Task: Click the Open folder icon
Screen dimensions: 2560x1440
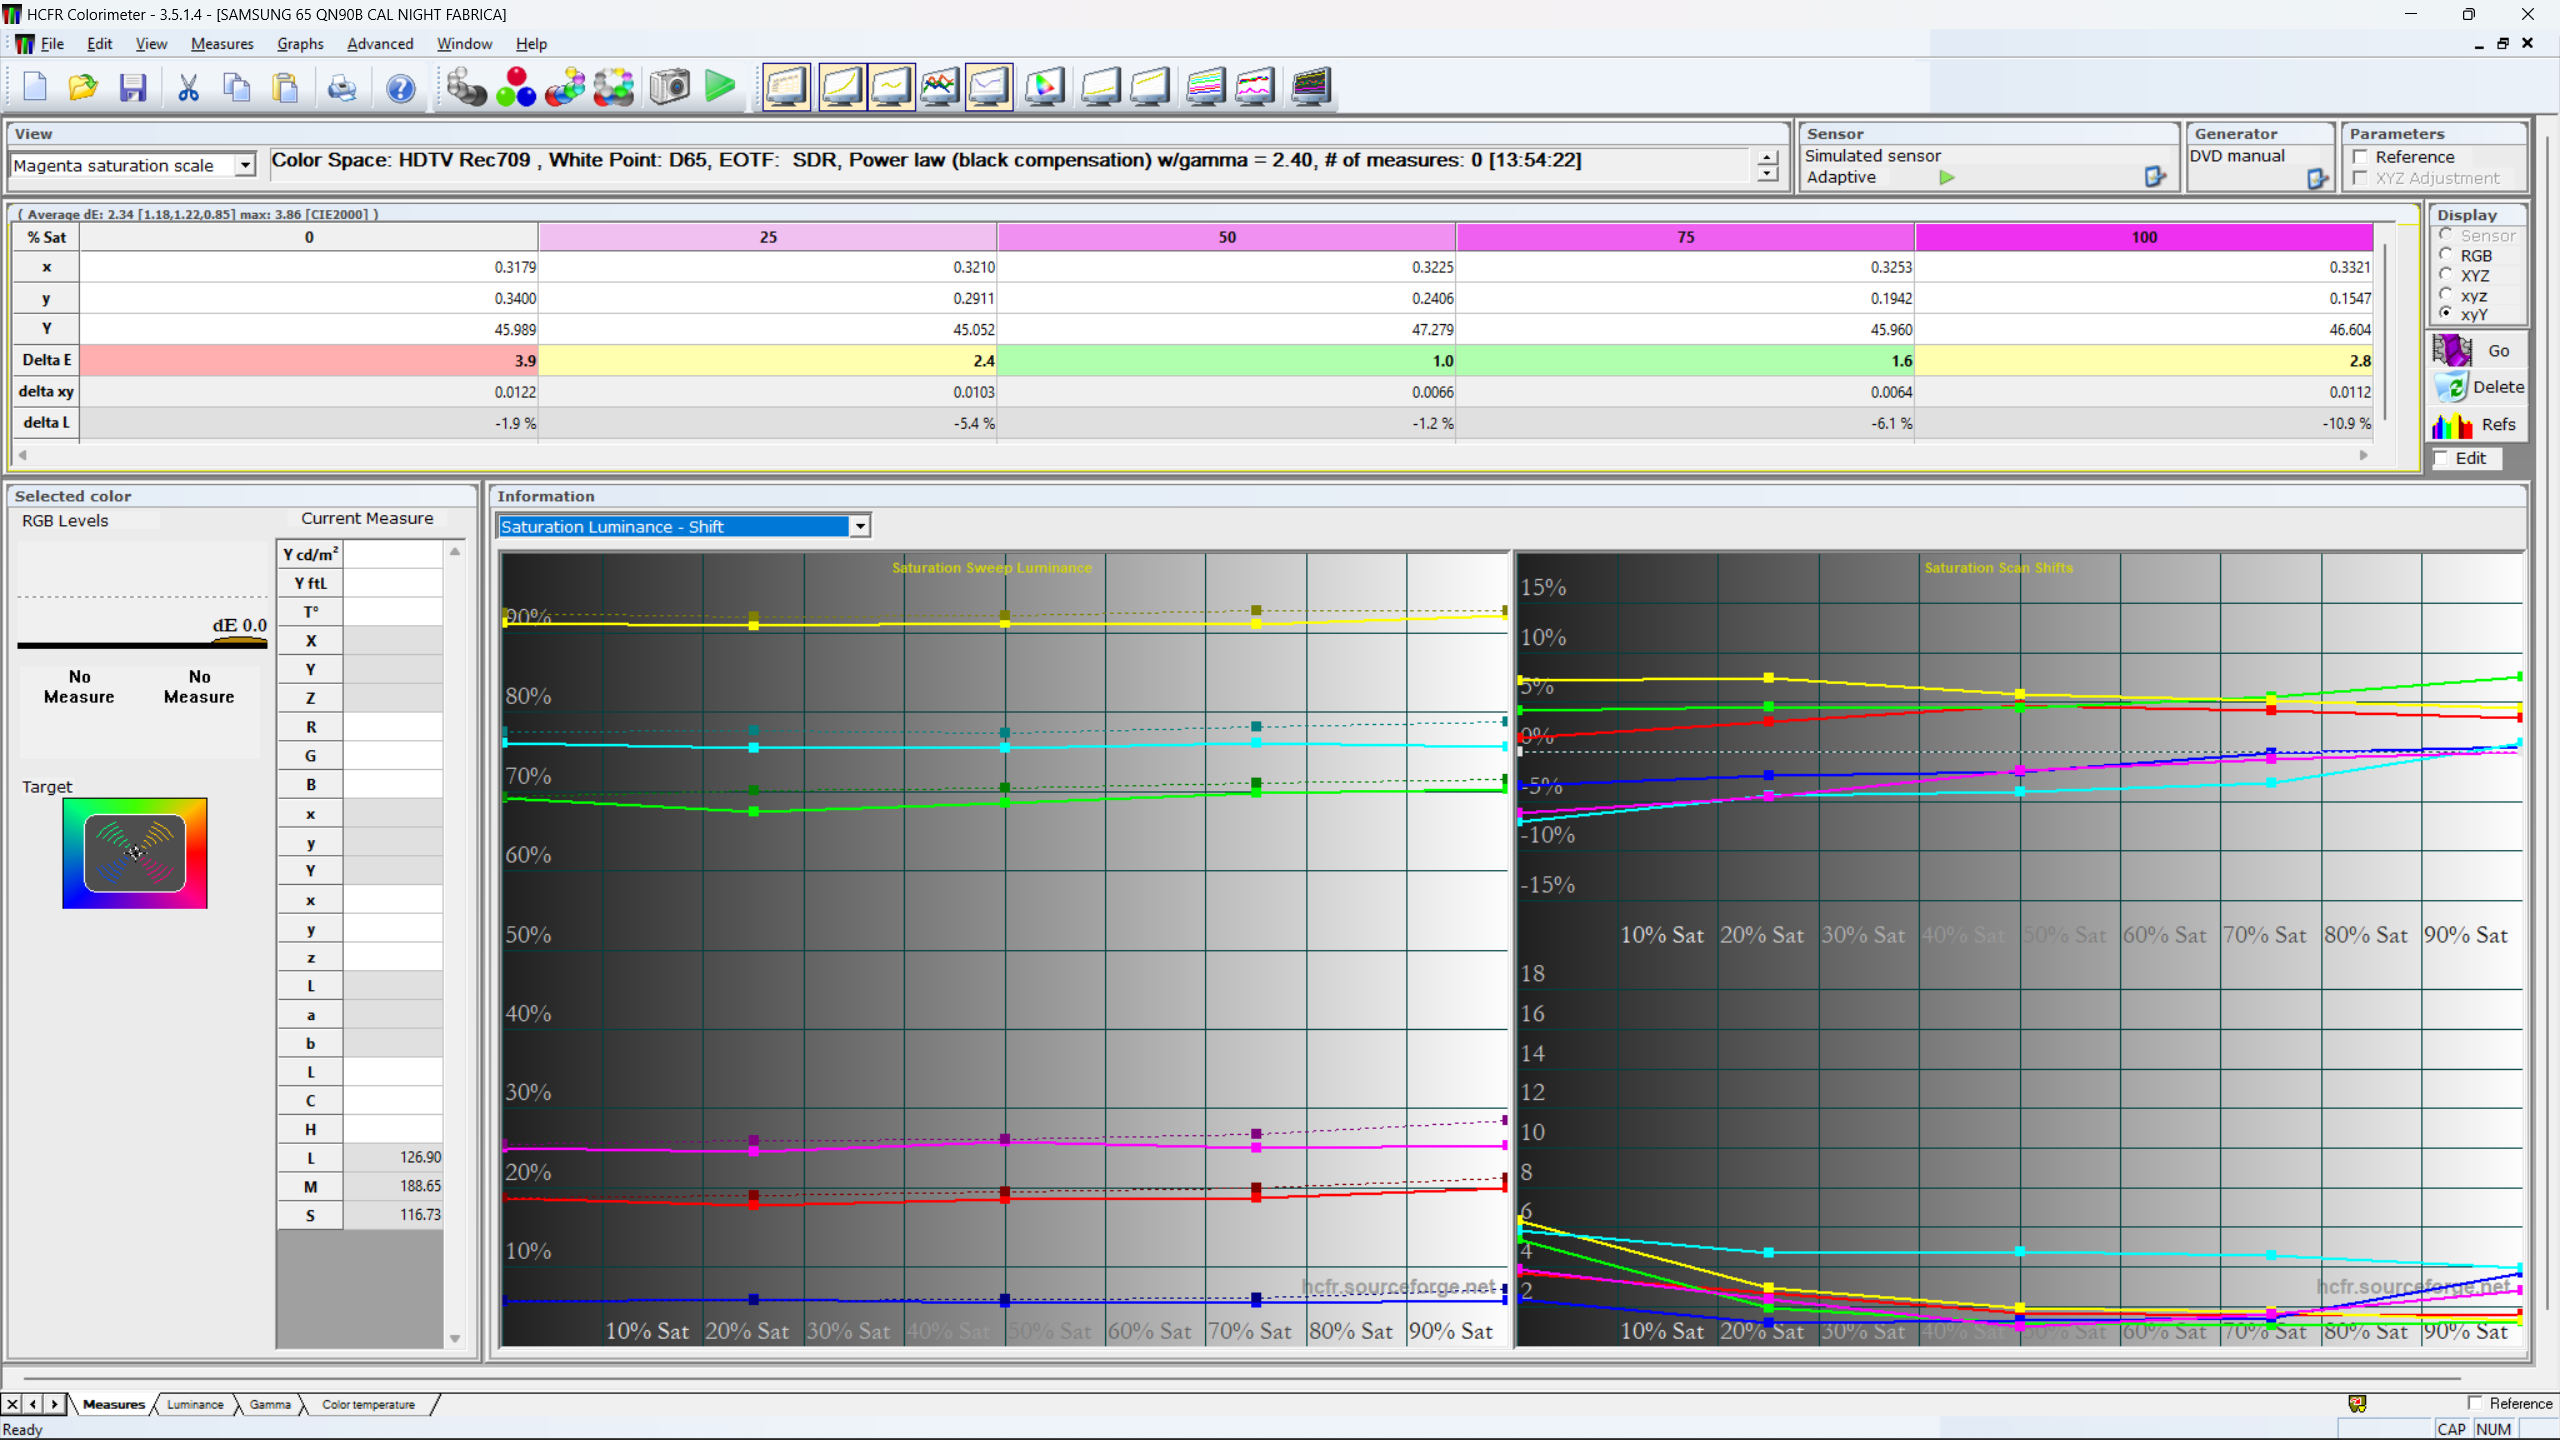Action: click(83, 87)
